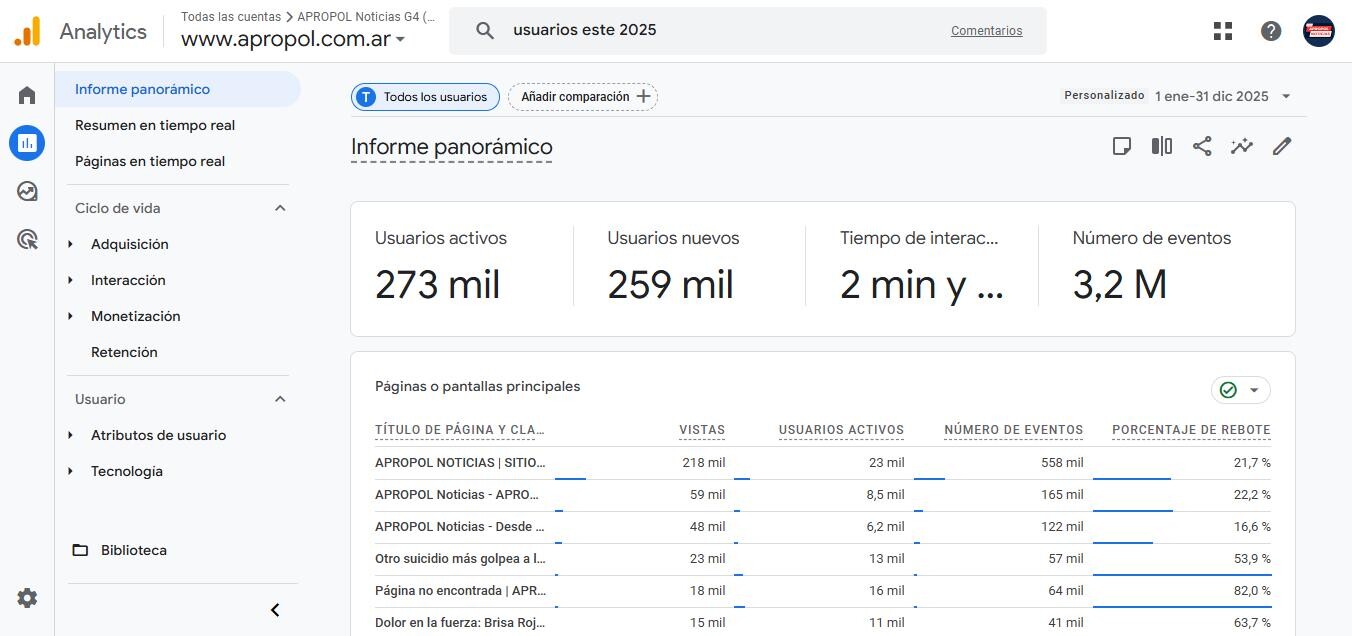Open the Google apps launcher
The width and height of the screenshot is (1352, 636).
pyautogui.click(x=1222, y=30)
